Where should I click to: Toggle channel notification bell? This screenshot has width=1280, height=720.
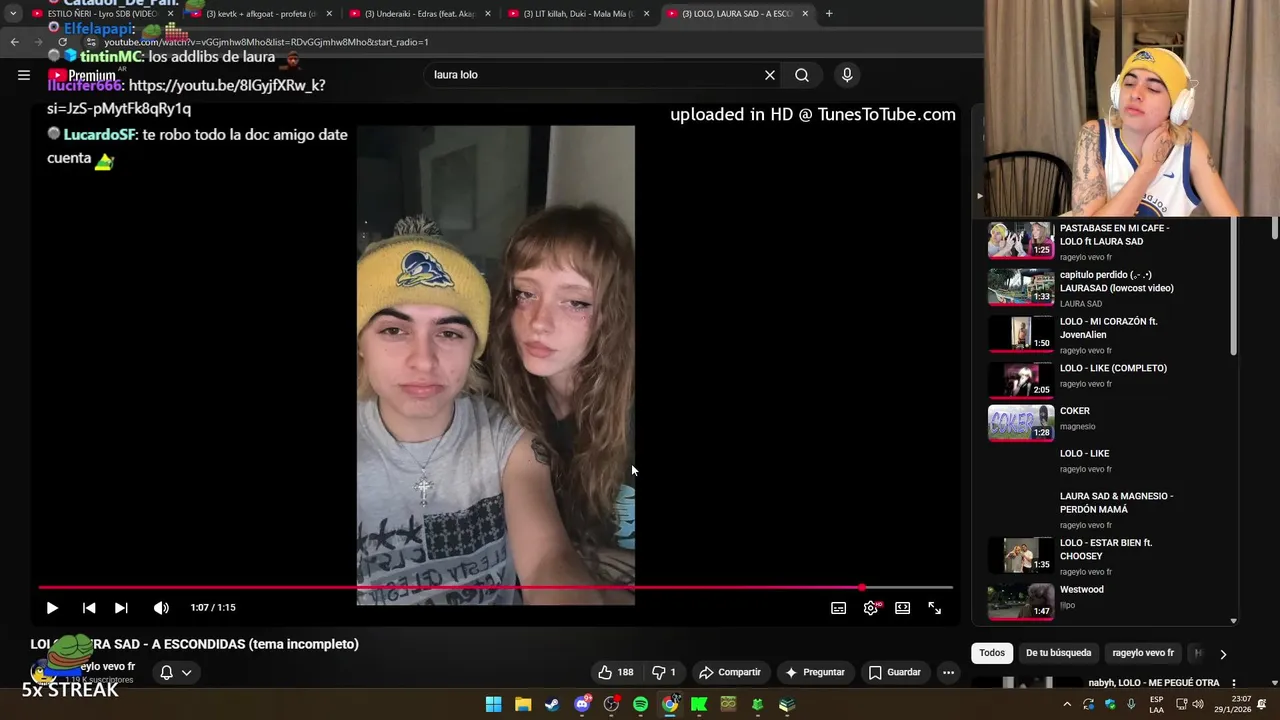tap(167, 673)
